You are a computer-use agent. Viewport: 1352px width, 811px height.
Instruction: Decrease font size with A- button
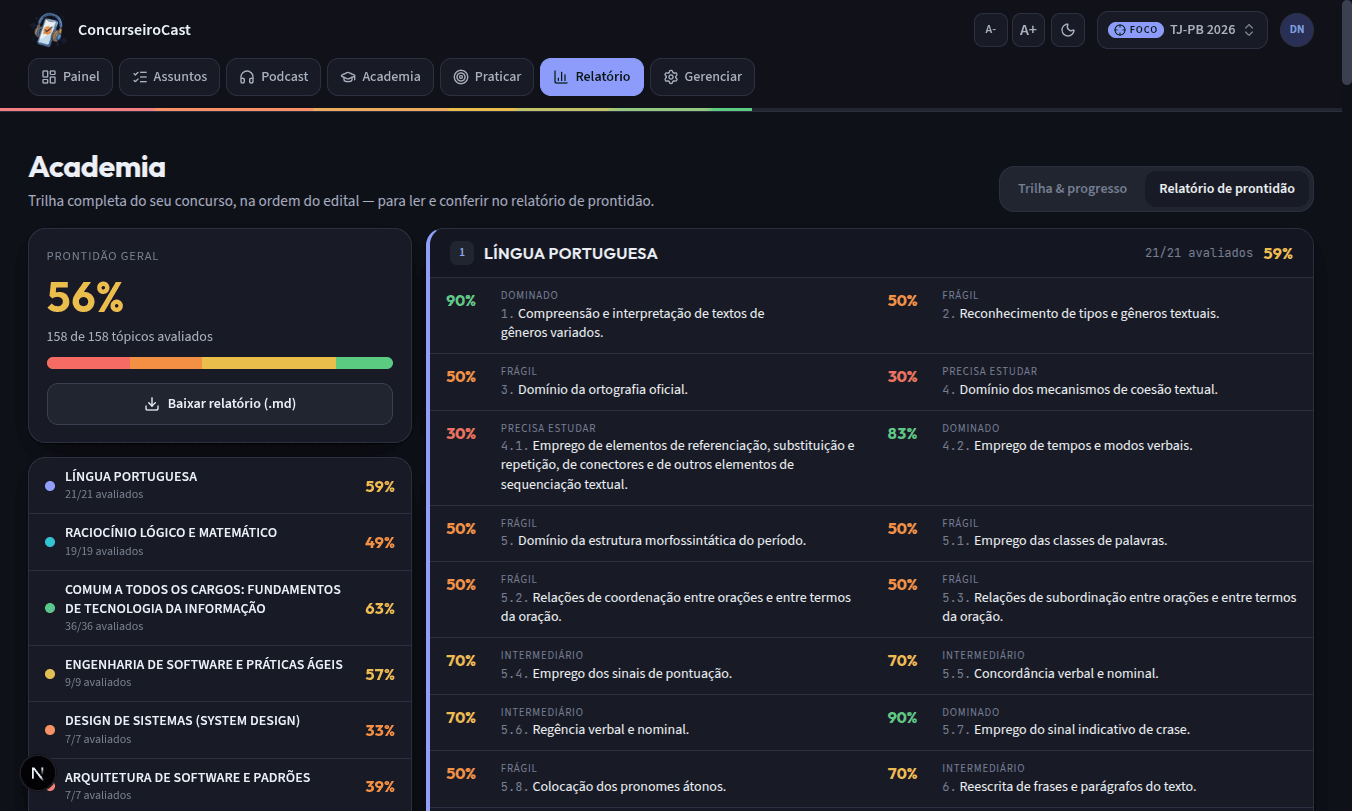[x=991, y=30]
